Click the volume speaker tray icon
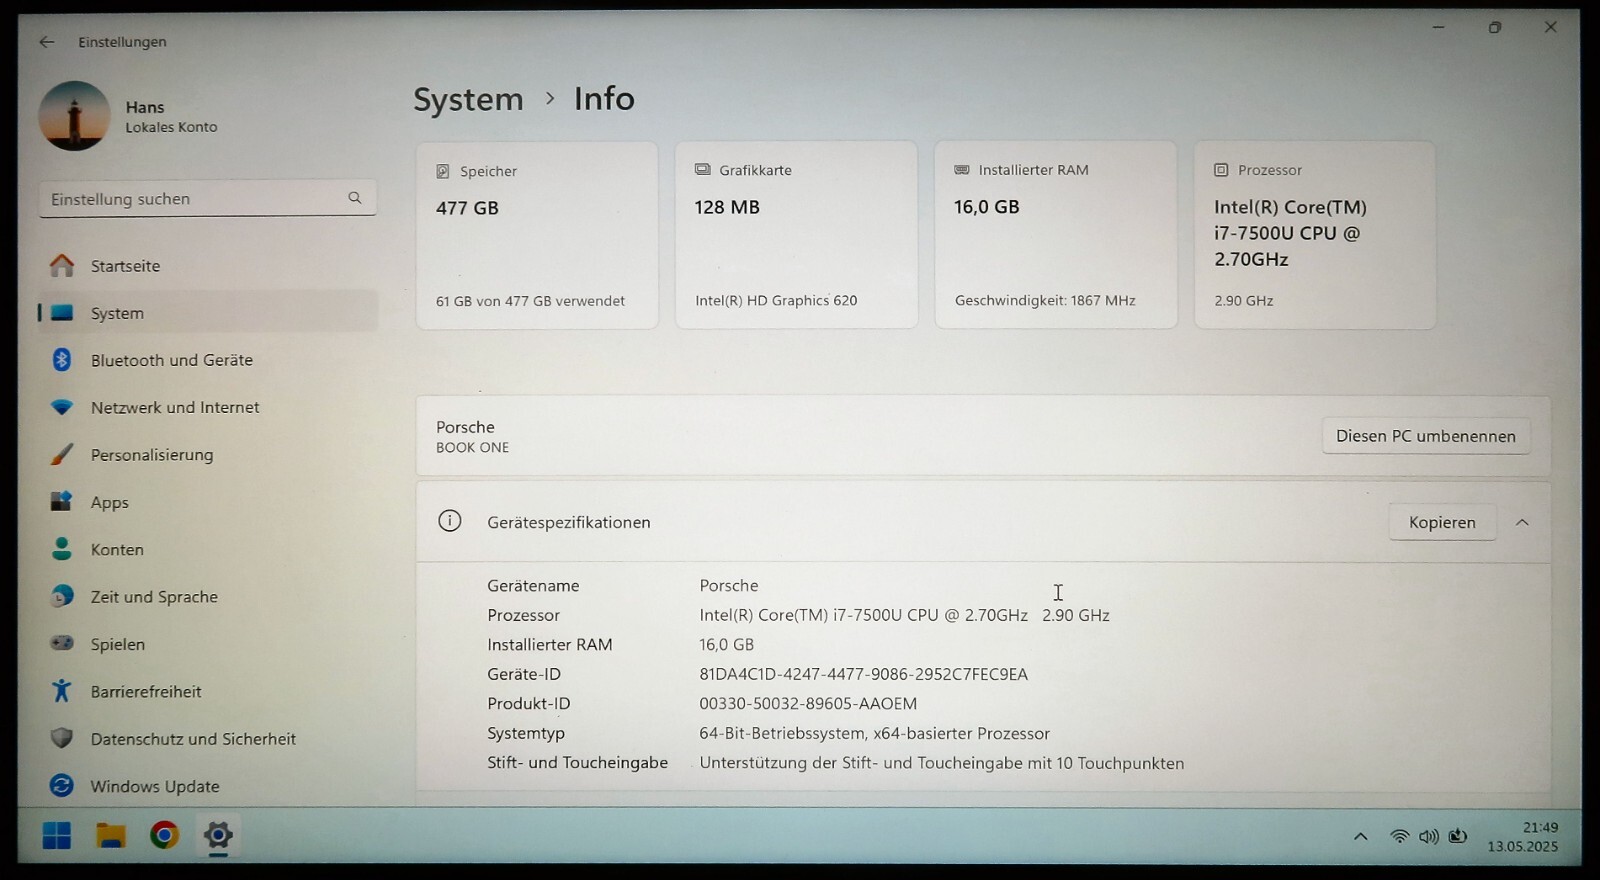The height and width of the screenshot is (880, 1600). click(1428, 836)
